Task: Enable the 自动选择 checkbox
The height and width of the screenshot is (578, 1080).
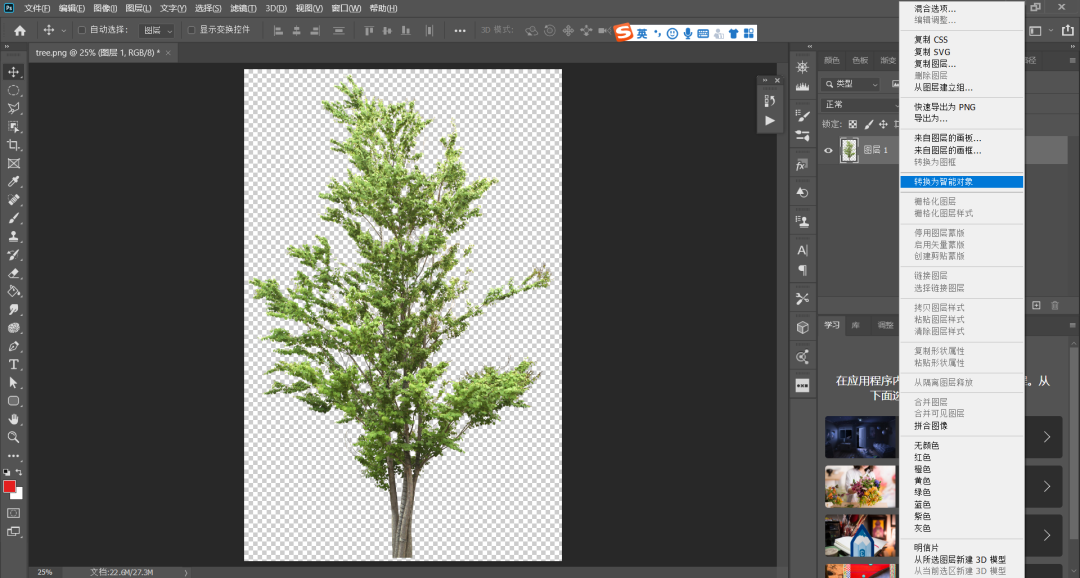Action: click(x=82, y=30)
